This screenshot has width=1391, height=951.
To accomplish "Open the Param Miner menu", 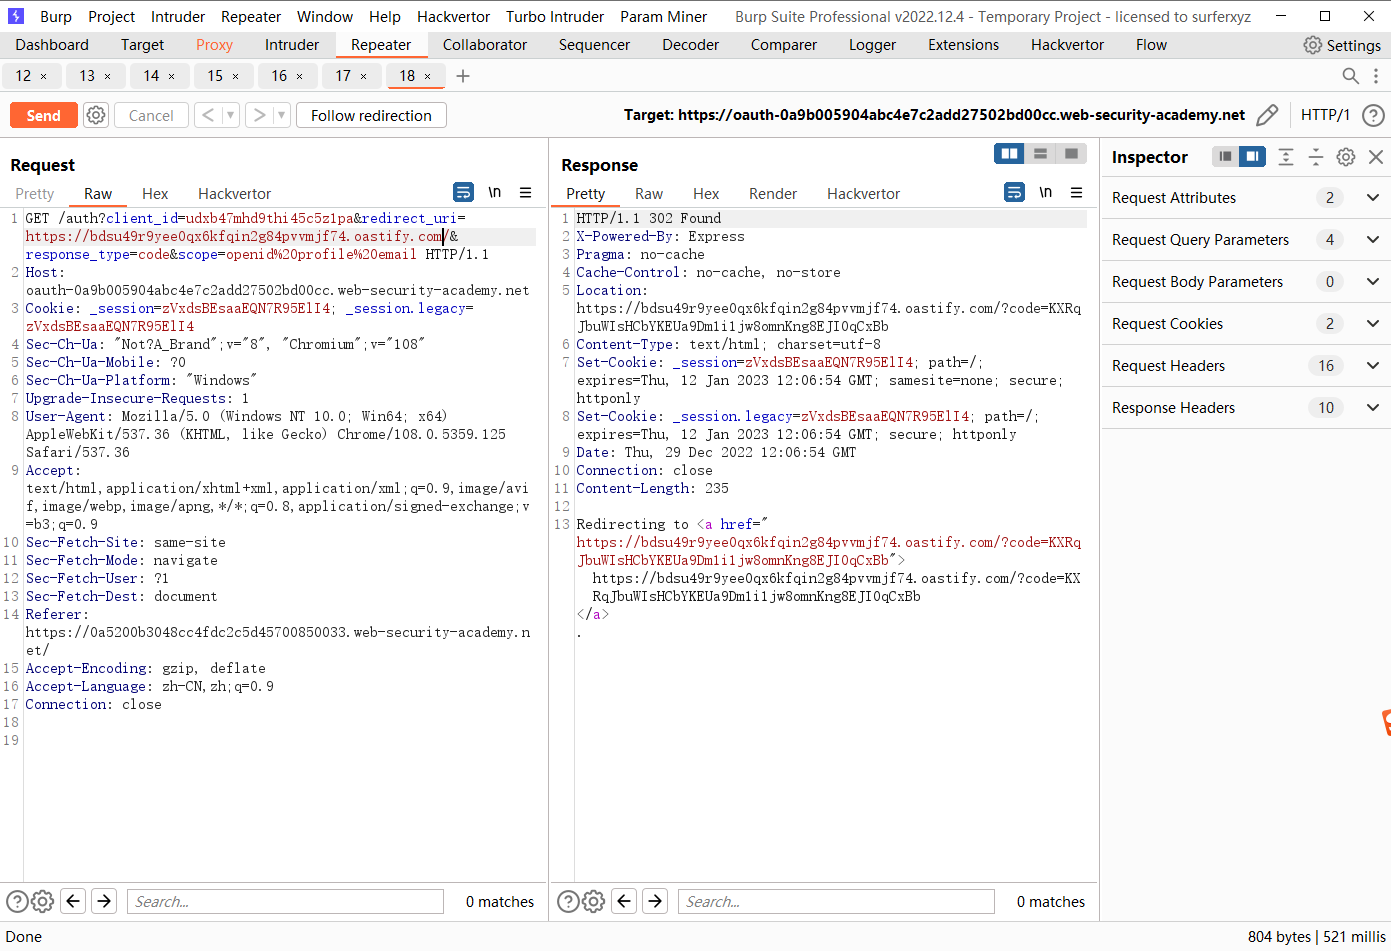I will [663, 17].
